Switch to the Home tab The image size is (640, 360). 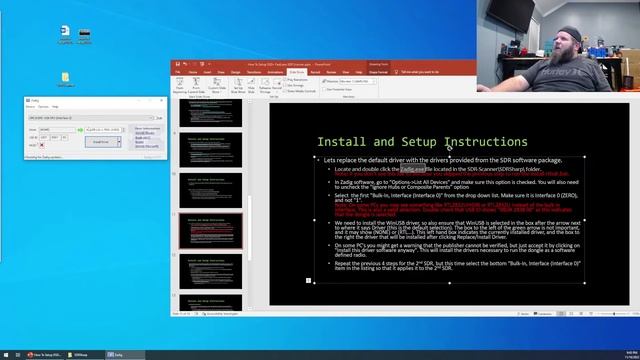(x=193, y=72)
